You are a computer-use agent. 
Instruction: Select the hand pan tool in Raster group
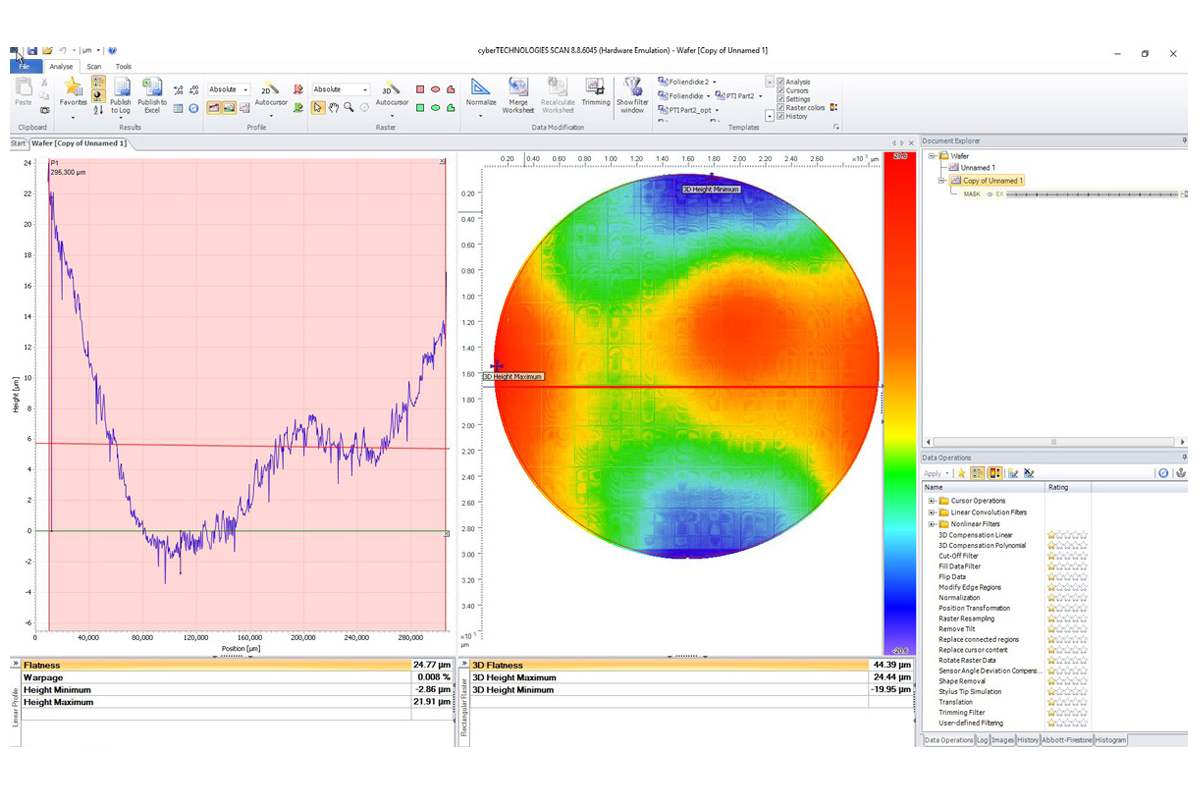(333, 107)
